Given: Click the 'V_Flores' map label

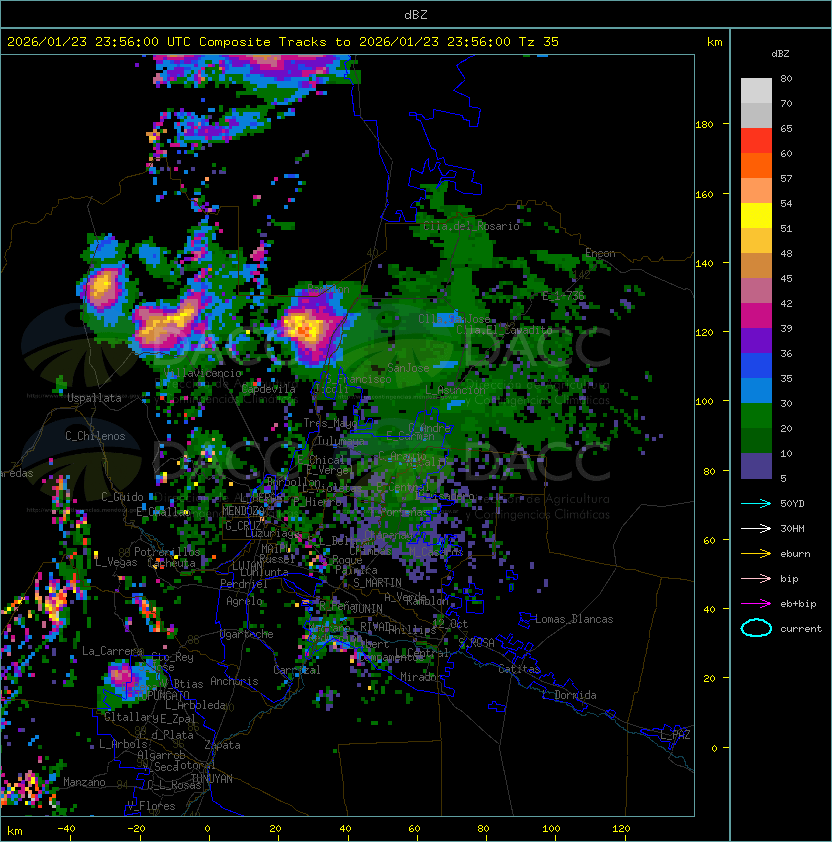Looking at the screenshot, I should [x=151, y=807].
